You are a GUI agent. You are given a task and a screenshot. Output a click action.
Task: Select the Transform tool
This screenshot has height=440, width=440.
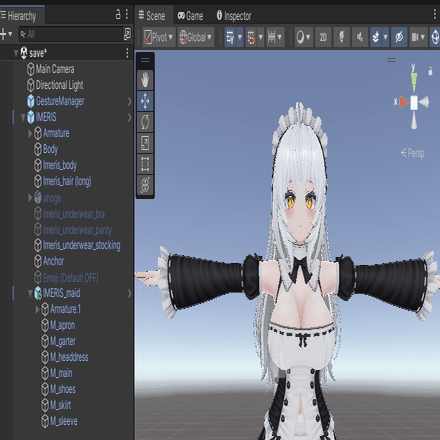[145, 185]
